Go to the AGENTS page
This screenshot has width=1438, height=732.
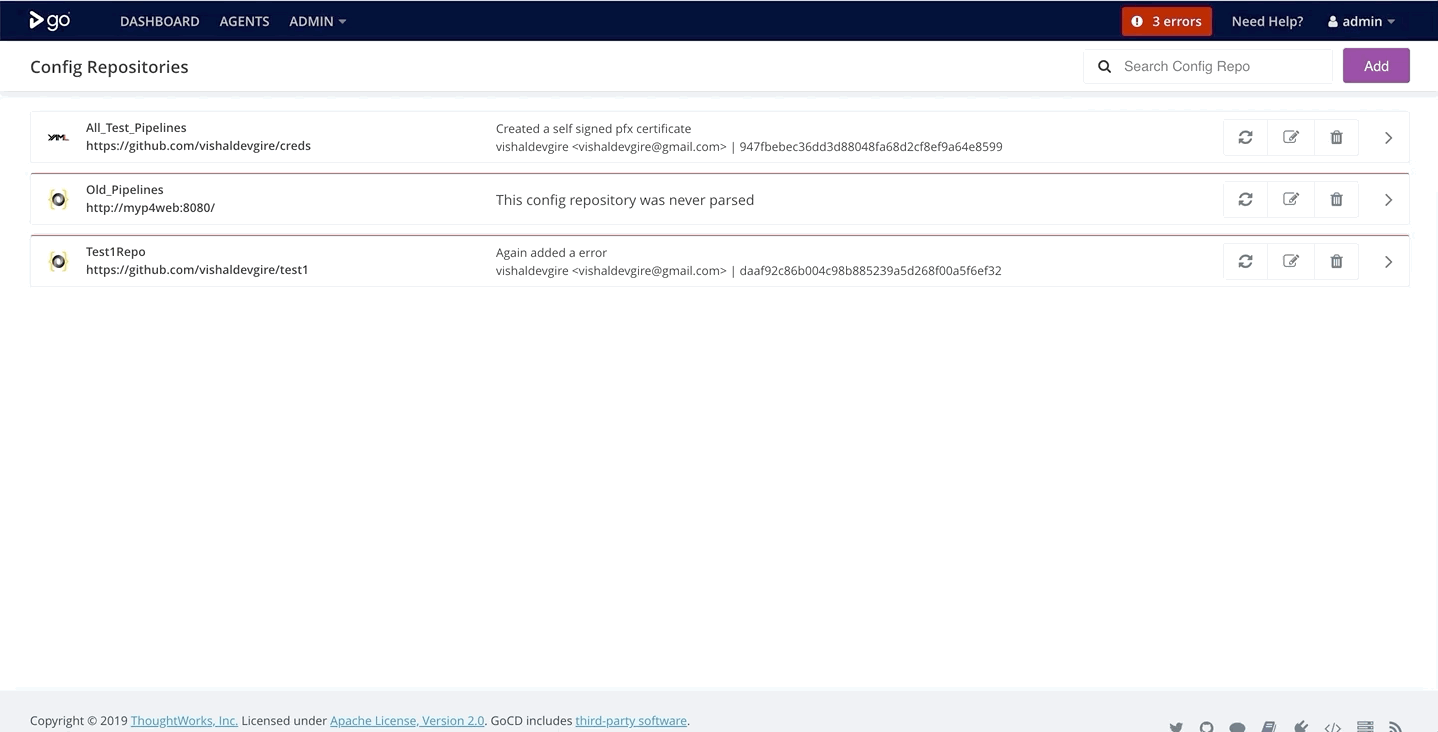click(x=244, y=21)
